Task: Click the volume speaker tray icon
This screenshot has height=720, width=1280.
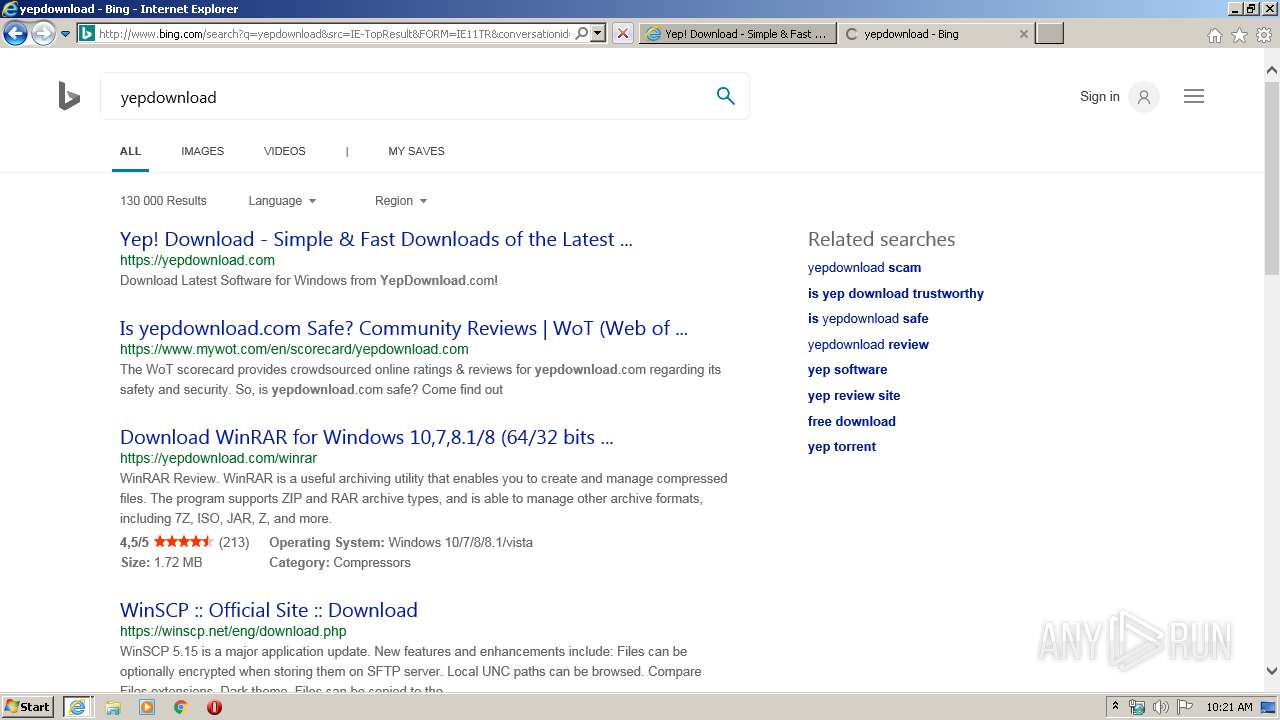Action: pyautogui.click(x=1160, y=707)
